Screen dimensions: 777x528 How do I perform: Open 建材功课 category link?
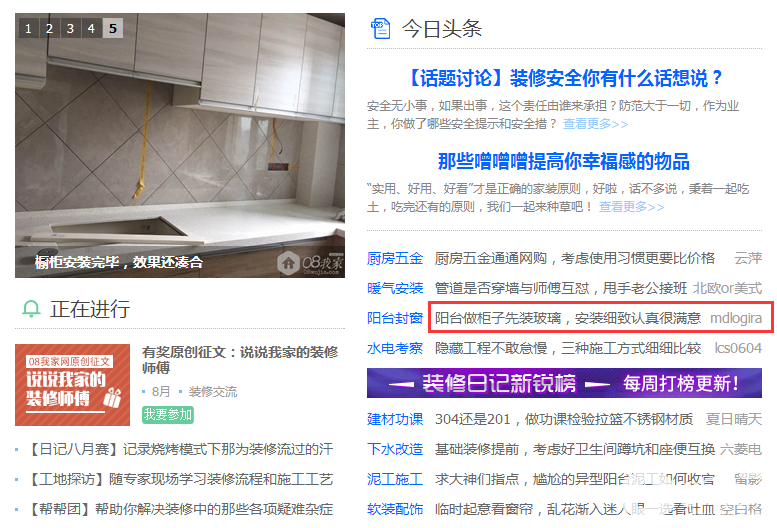tap(395, 419)
